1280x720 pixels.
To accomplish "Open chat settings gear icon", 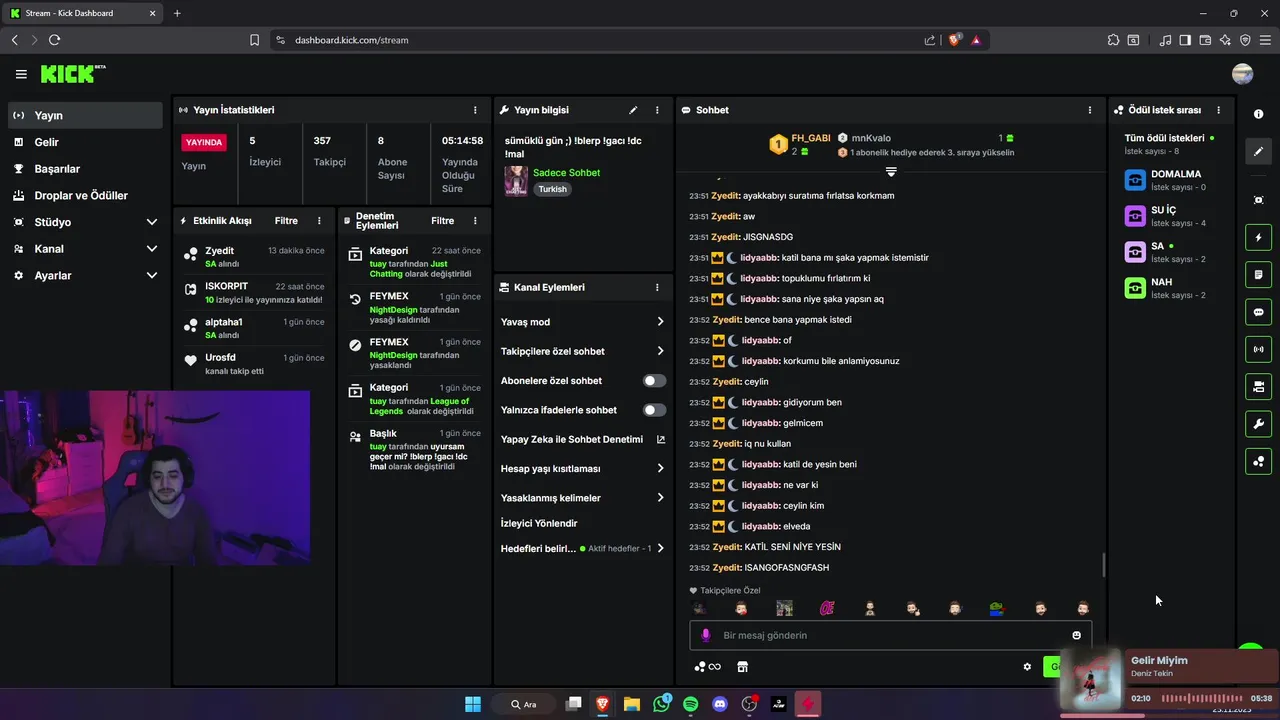I will (x=1027, y=667).
